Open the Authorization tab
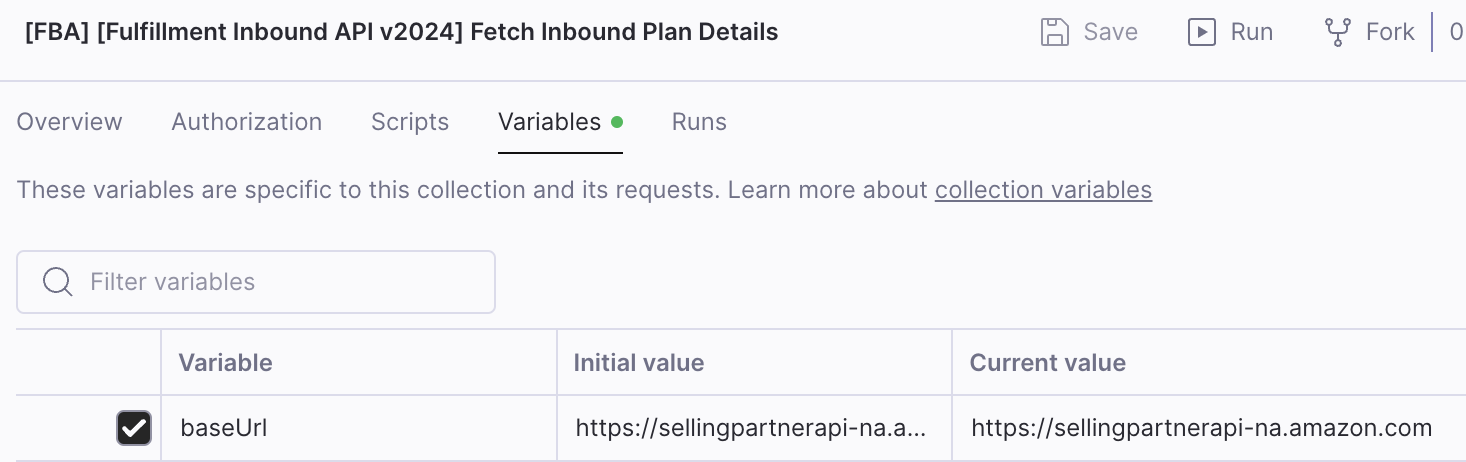This screenshot has height=462, width=1466. click(247, 122)
